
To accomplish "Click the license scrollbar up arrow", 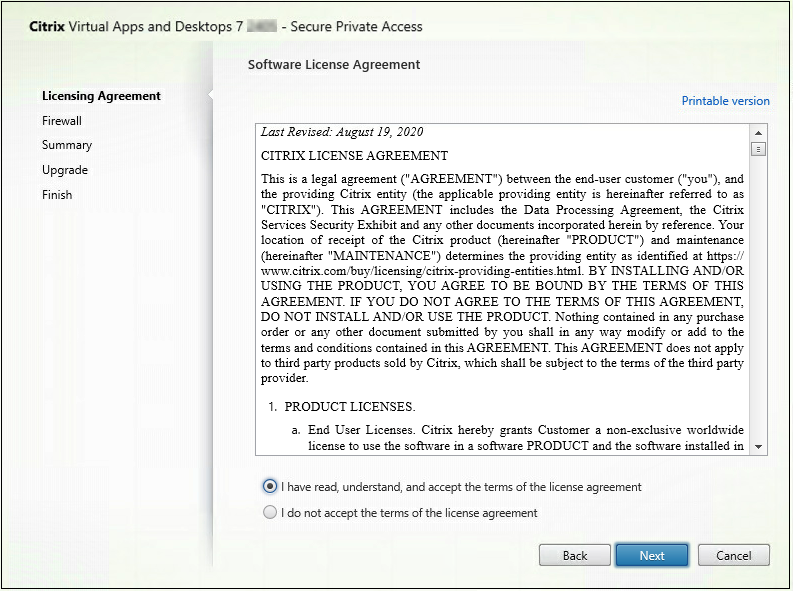I will pyautogui.click(x=758, y=133).
